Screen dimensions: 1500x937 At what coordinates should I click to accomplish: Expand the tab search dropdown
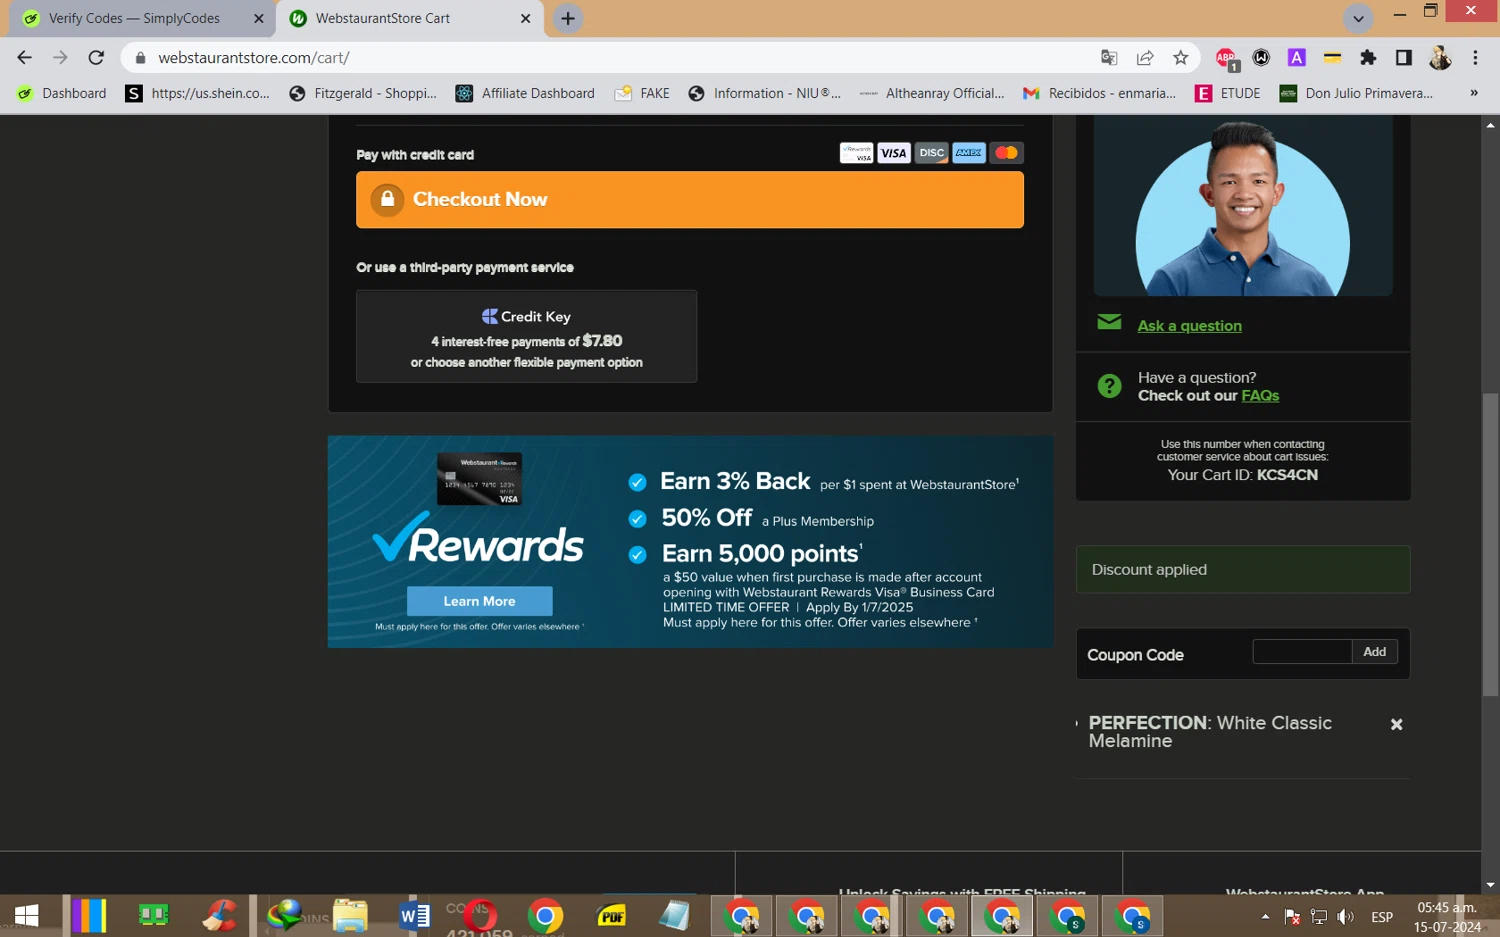[x=1358, y=18]
